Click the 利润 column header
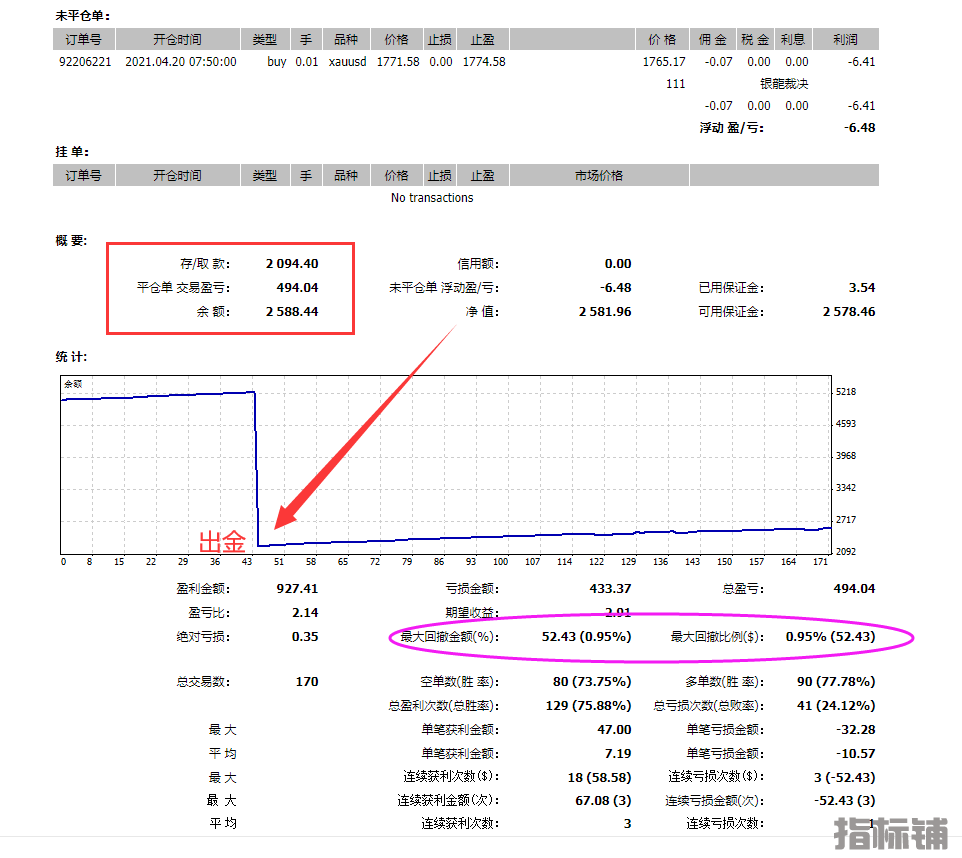 (x=844, y=40)
